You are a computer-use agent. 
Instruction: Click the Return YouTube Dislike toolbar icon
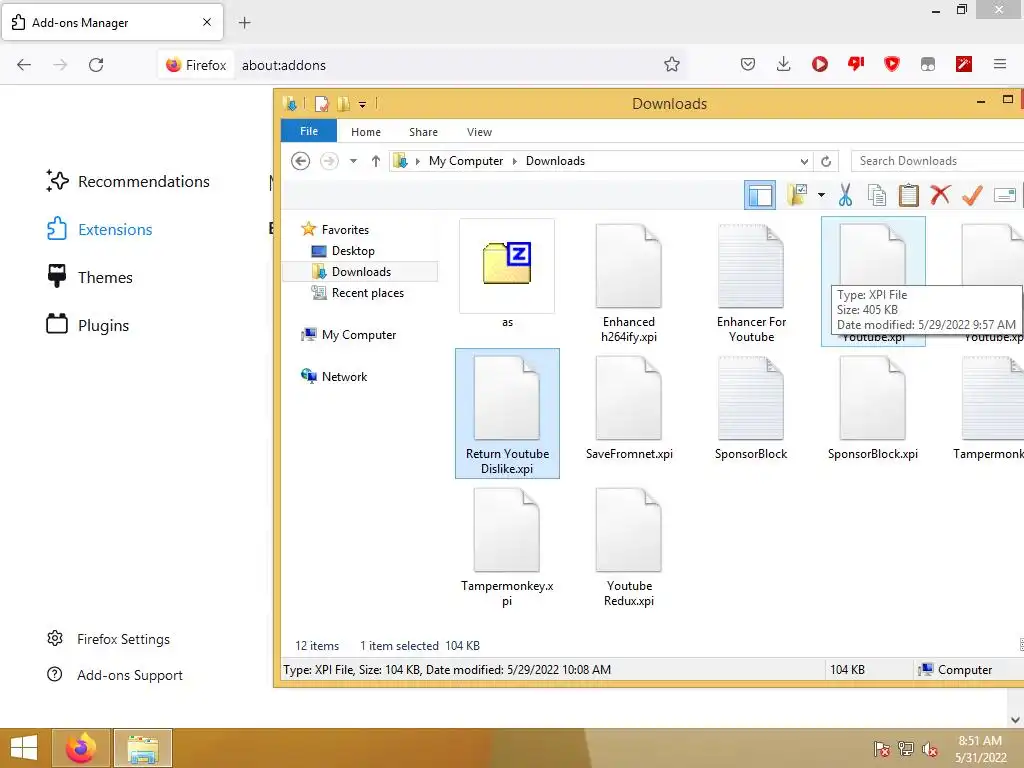coord(856,64)
